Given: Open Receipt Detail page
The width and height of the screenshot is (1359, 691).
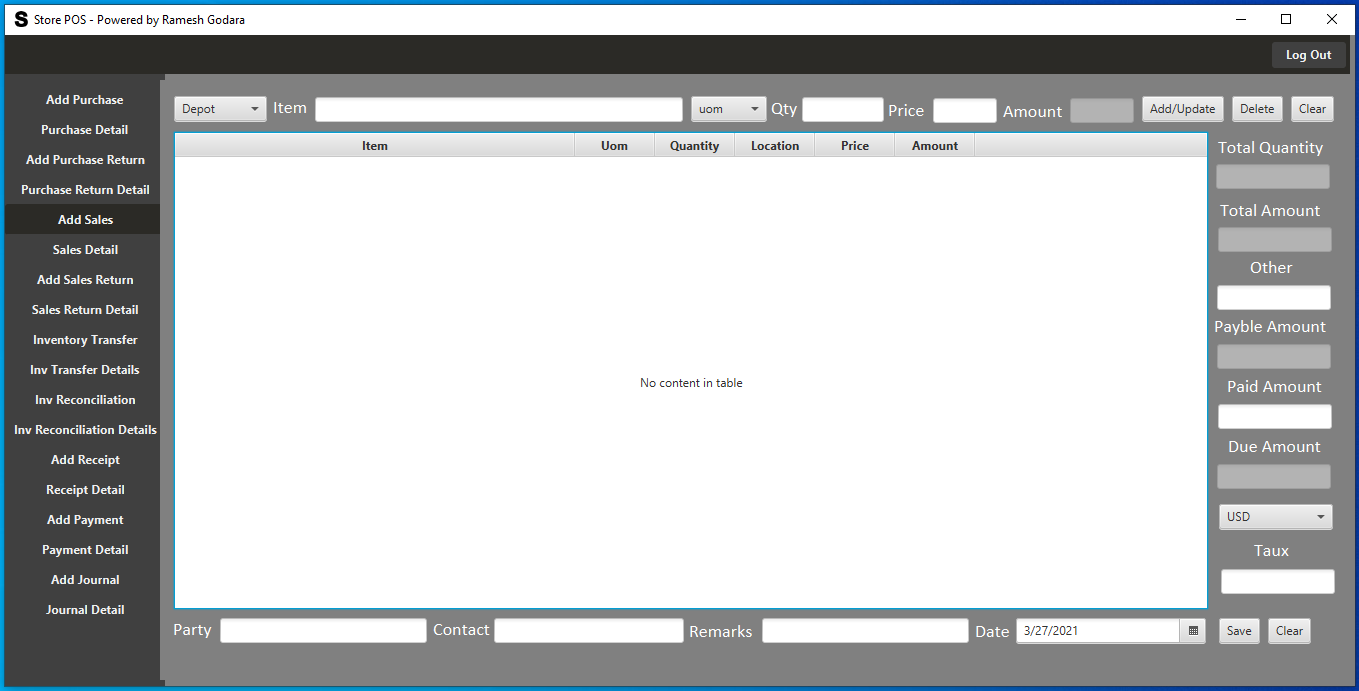Looking at the screenshot, I should [x=85, y=490].
